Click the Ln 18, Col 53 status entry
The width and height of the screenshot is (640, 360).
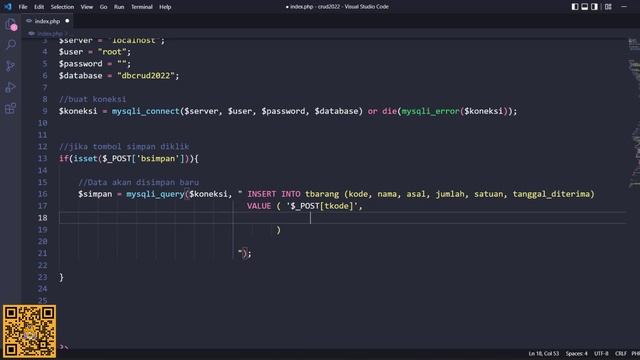click(543, 353)
